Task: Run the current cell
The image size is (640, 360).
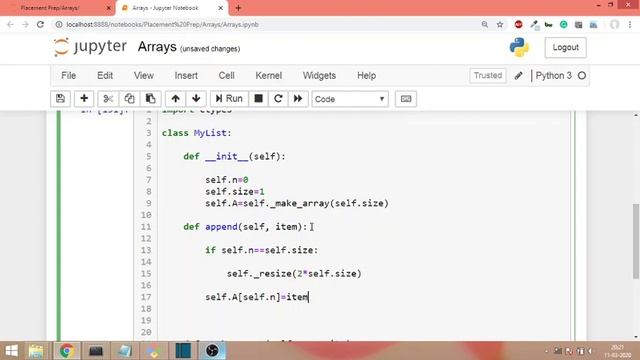Action: pyautogui.click(x=229, y=99)
